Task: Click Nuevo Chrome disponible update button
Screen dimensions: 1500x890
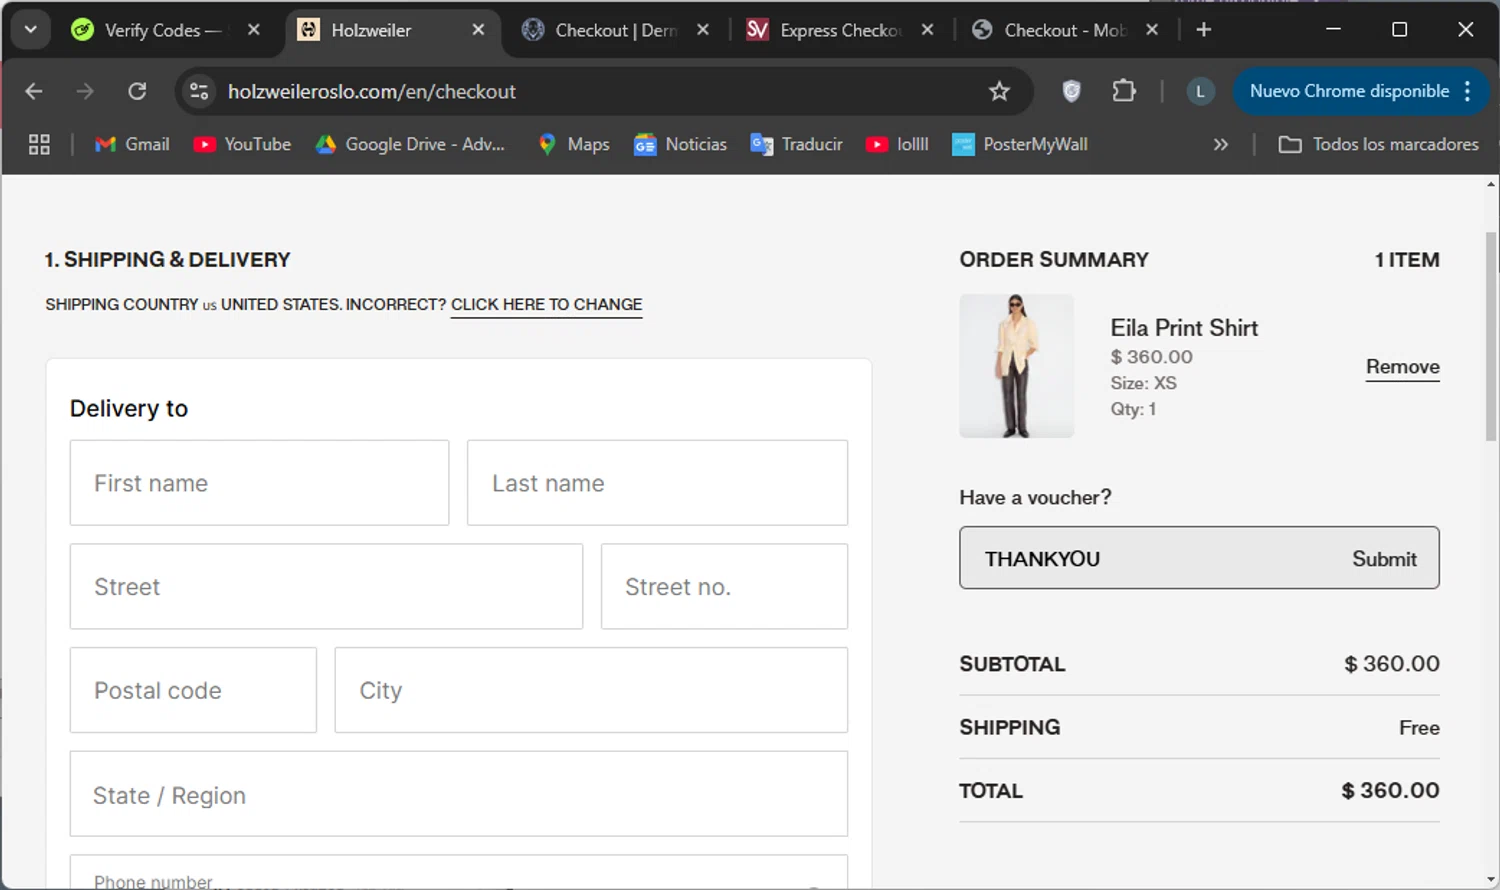Action: pyautogui.click(x=1349, y=91)
